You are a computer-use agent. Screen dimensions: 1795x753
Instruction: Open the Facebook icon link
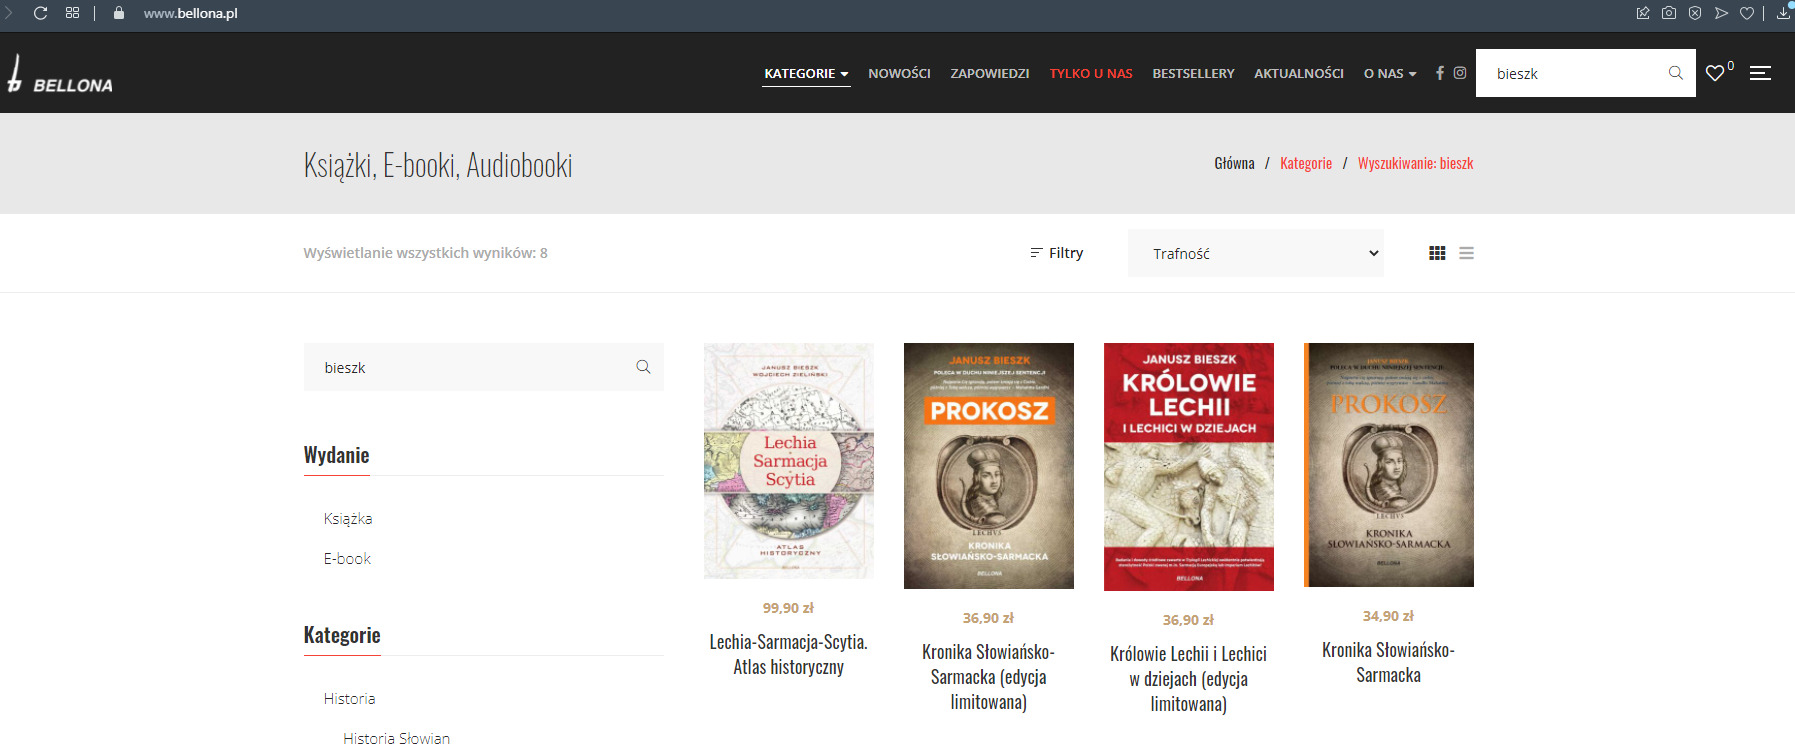[1440, 73]
